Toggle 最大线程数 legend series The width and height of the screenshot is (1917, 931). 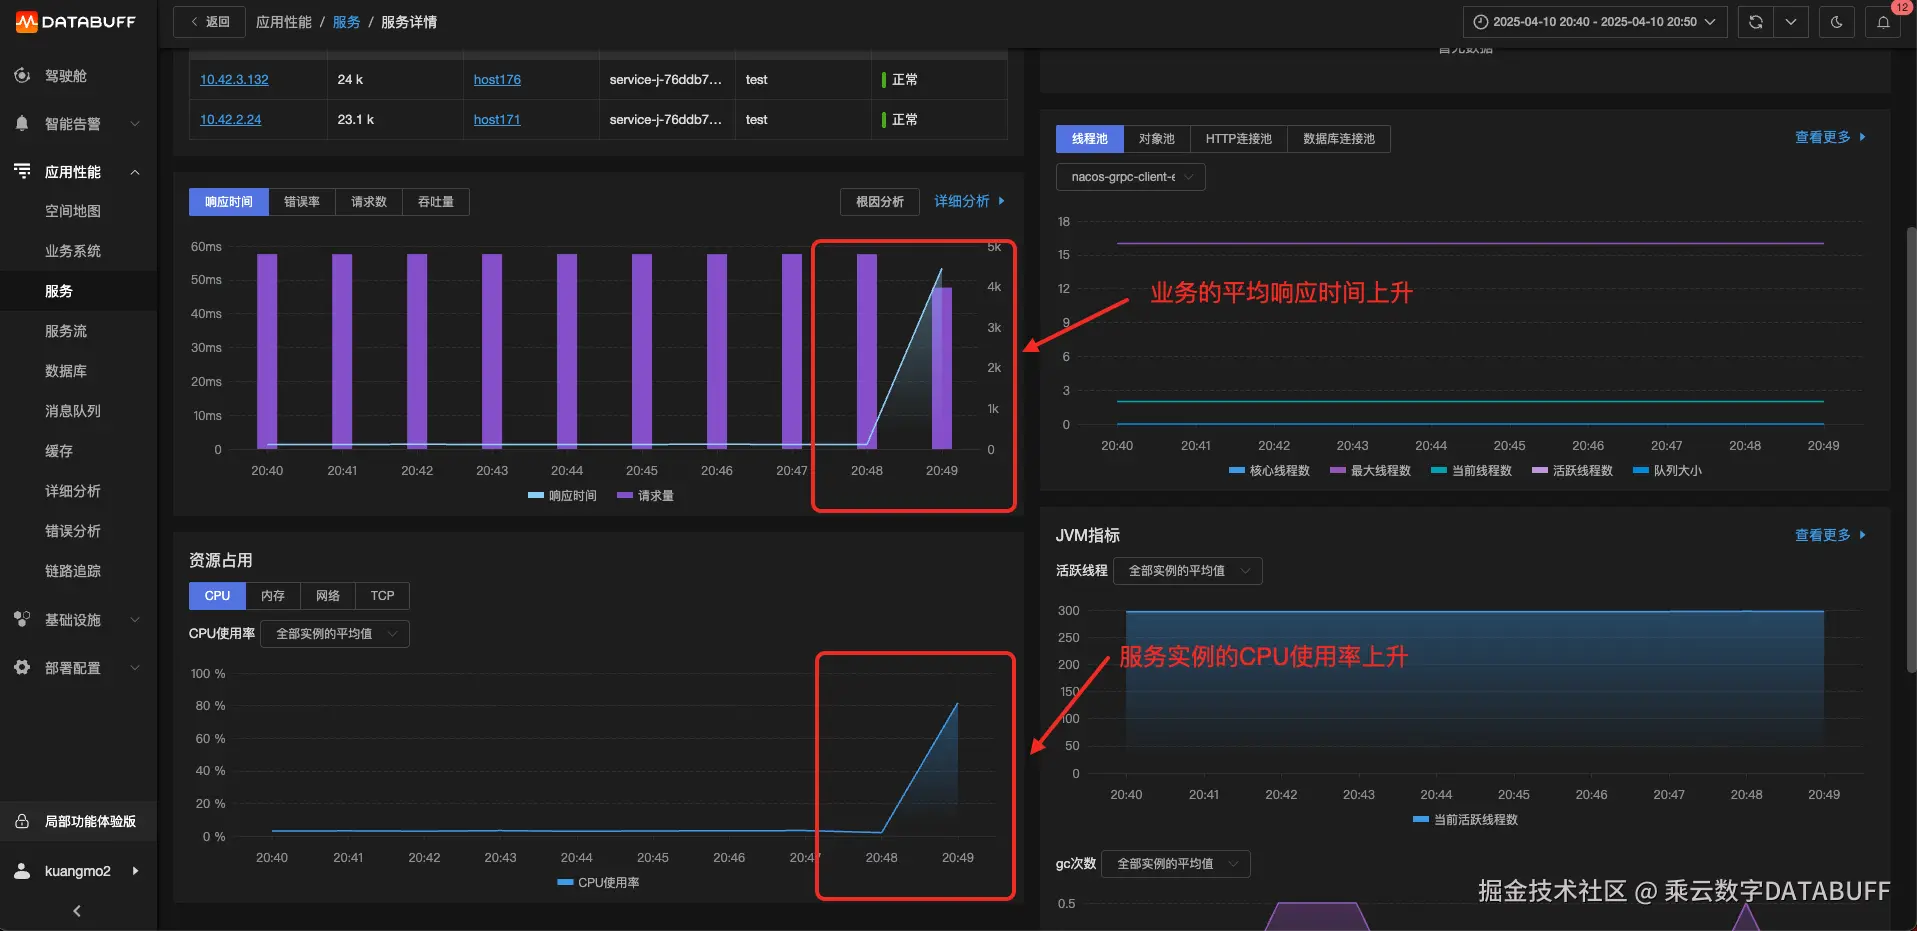1370,470
